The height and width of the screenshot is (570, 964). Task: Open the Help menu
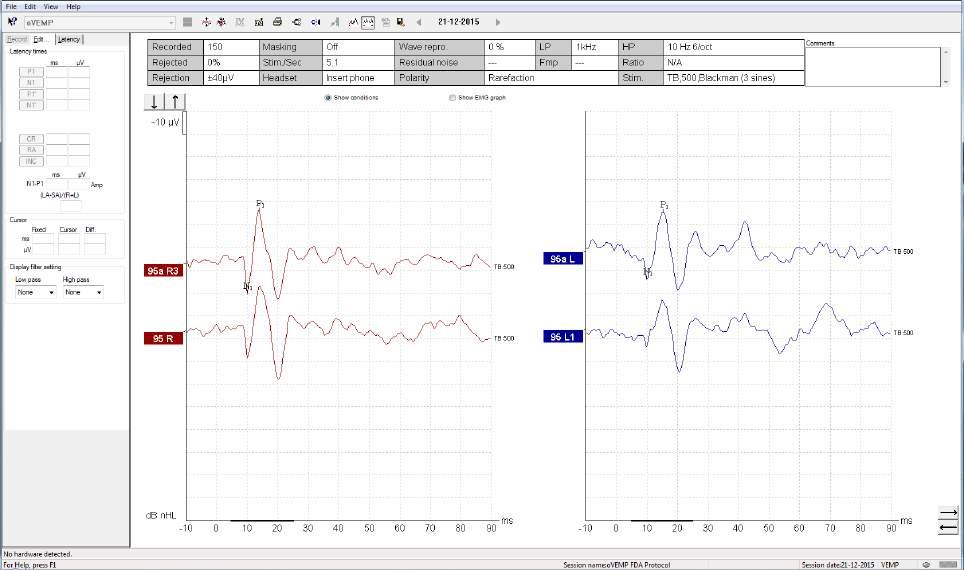(73, 6)
